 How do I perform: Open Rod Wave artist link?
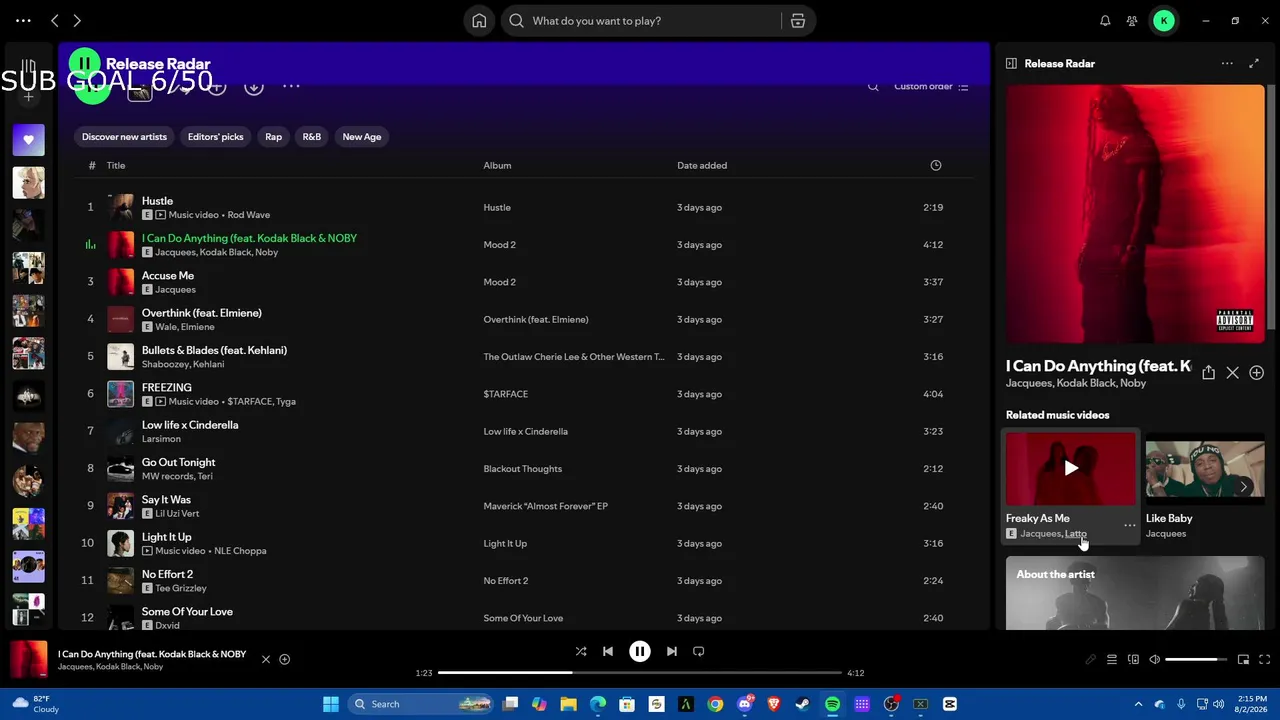pos(249,215)
